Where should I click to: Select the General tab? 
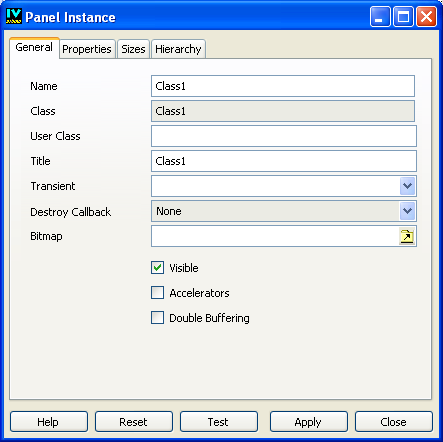coord(34,48)
